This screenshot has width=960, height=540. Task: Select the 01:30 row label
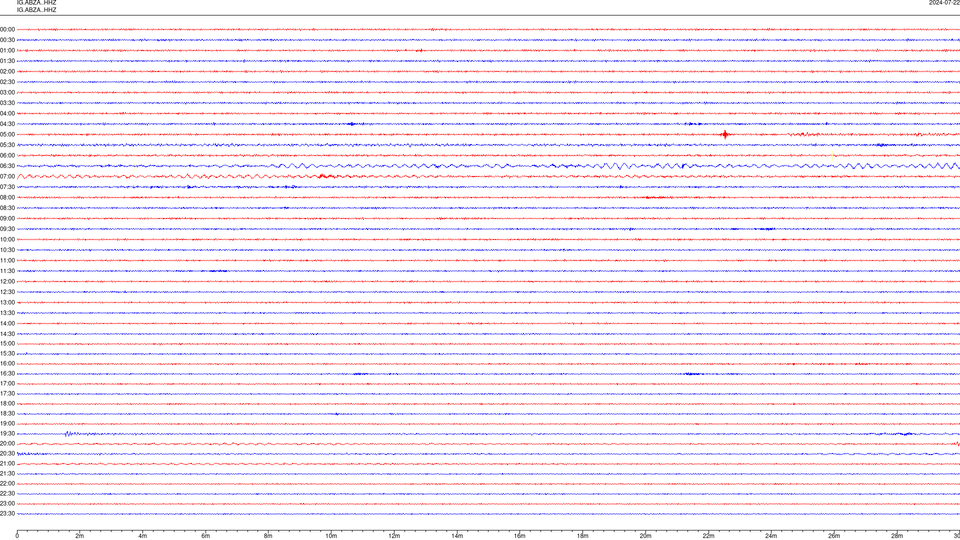click(x=7, y=61)
